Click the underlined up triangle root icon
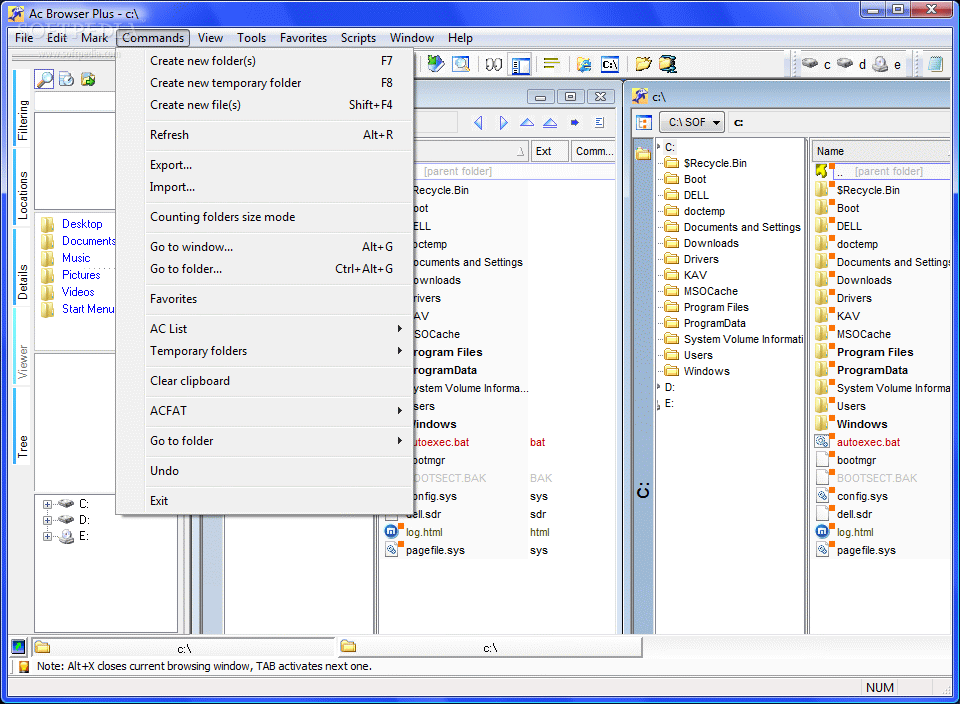The image size is (960, 704). click(550, 122)
